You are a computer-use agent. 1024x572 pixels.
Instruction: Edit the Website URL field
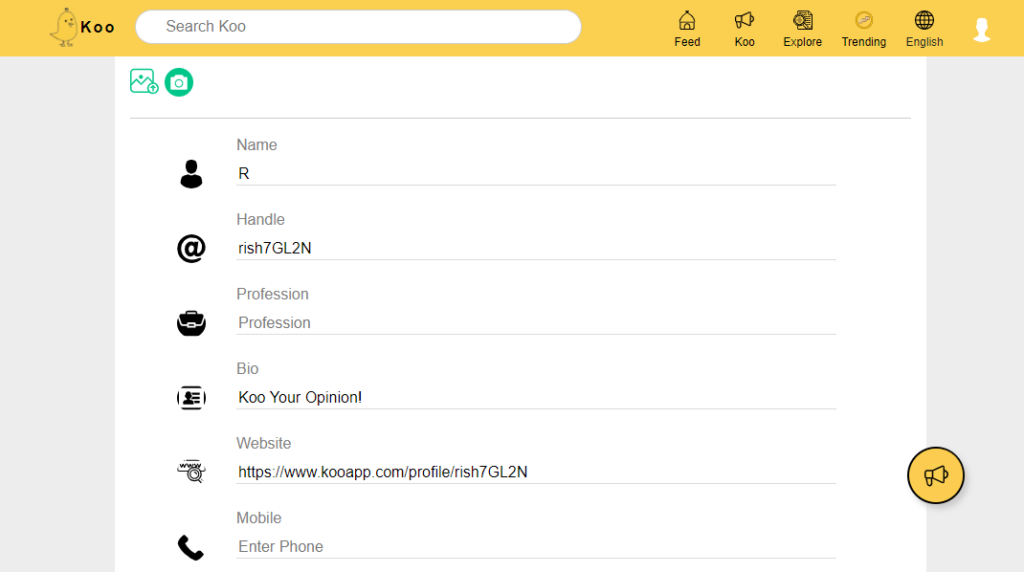[x=535, y=472]
